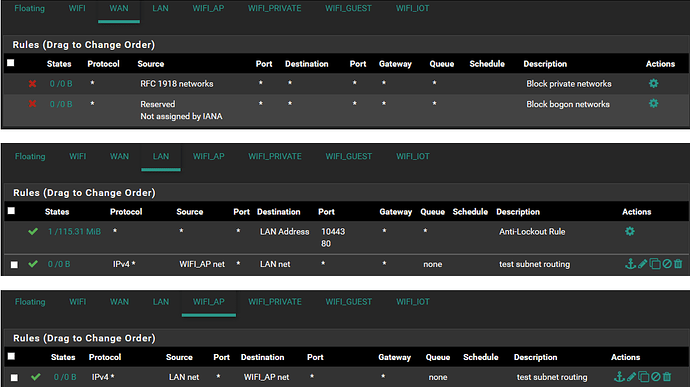Open WIFI_PRIVATE tab in the WIFI_AP panel
Viewport: 690px width, 387px height.
pos(275,302)
